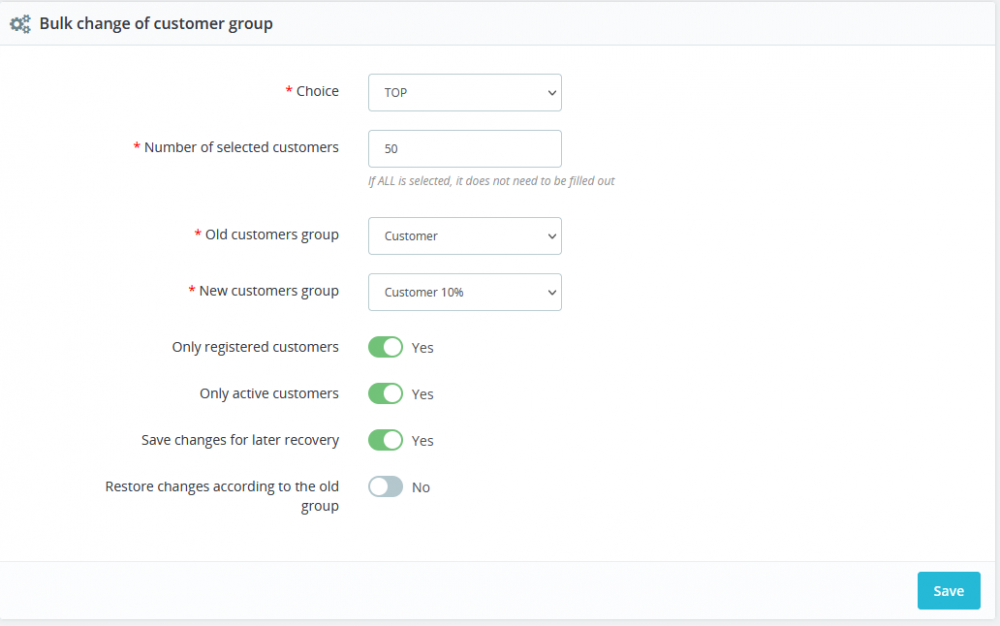The width and height of the screenshot is (1000, 626).
Task: Enable Restore changes according to old group
Action: coord(386,487)
